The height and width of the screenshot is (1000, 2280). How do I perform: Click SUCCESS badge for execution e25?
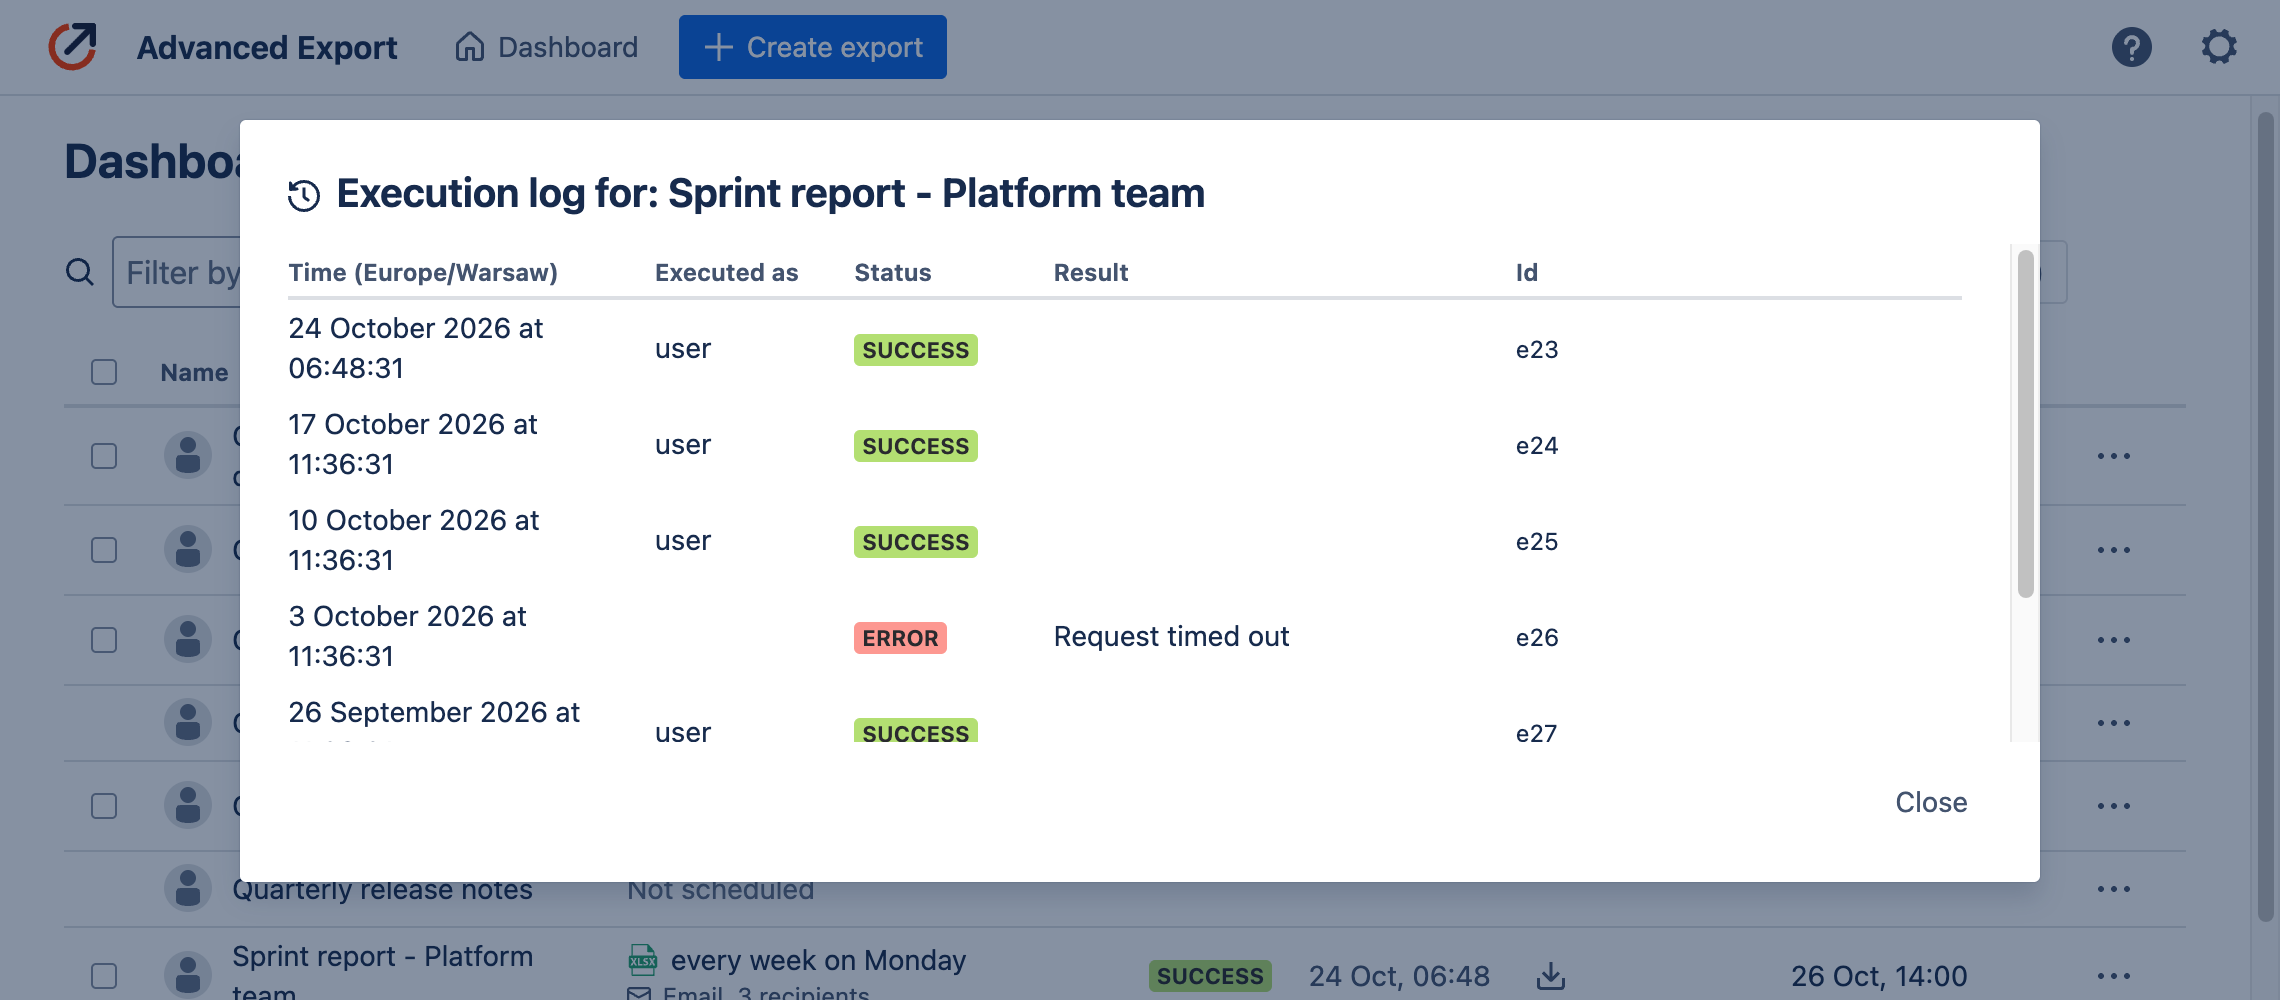(x=915, y=542)
